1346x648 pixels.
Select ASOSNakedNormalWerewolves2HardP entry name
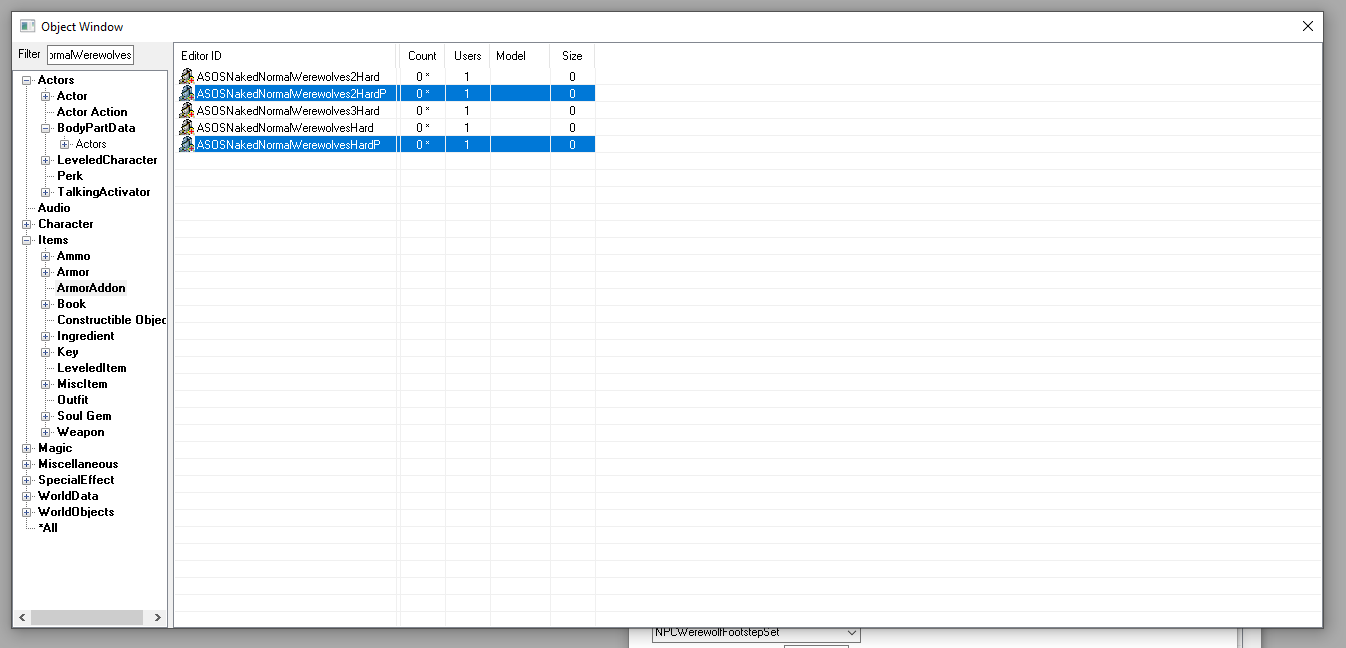[x=291, y=94]
